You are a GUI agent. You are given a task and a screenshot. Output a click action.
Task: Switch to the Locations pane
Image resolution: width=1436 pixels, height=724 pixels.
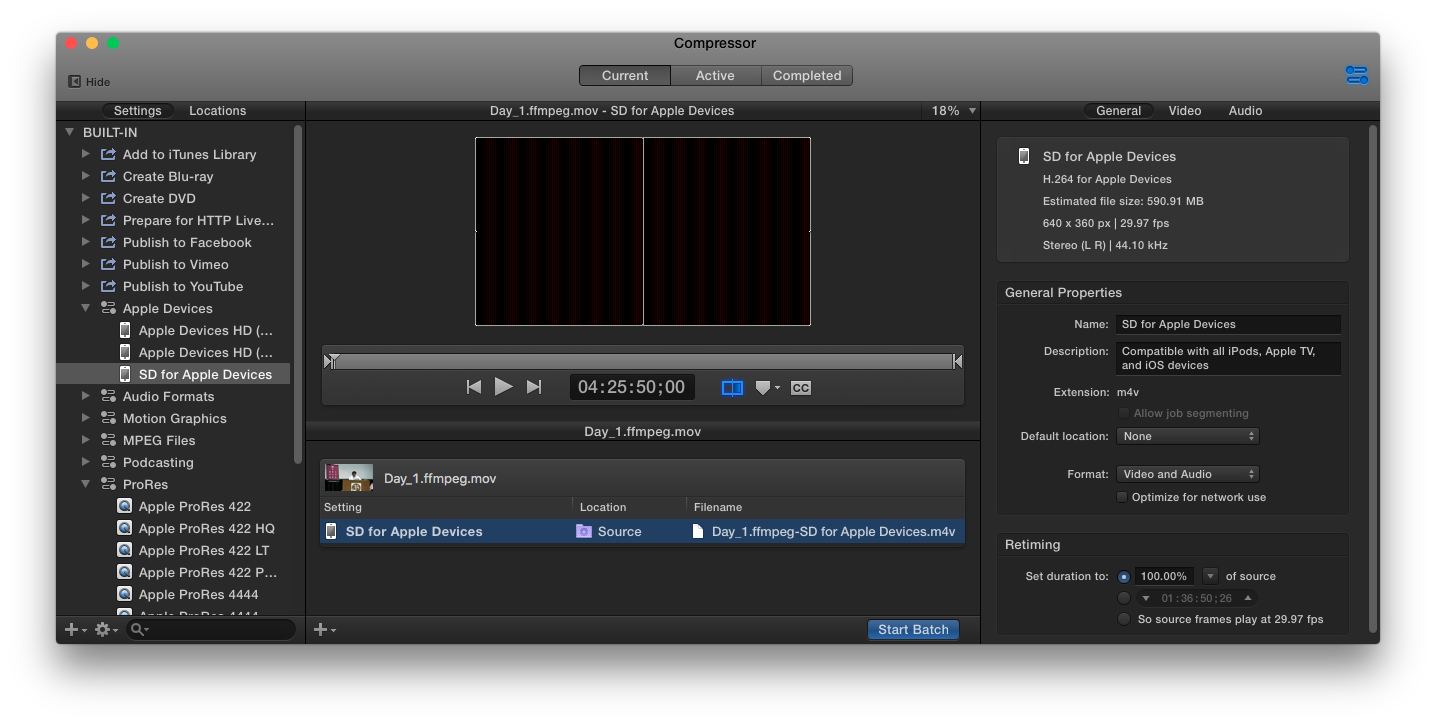pos(217,111)
